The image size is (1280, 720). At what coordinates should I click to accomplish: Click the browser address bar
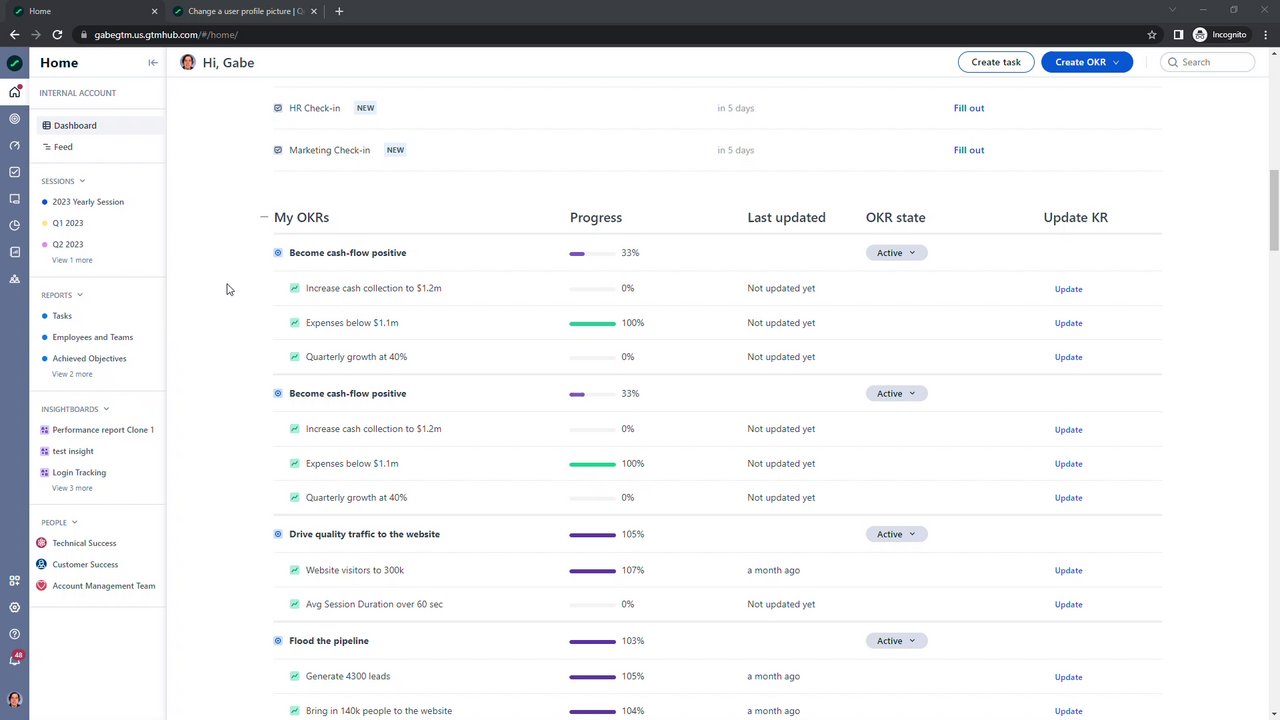point(610,34)
